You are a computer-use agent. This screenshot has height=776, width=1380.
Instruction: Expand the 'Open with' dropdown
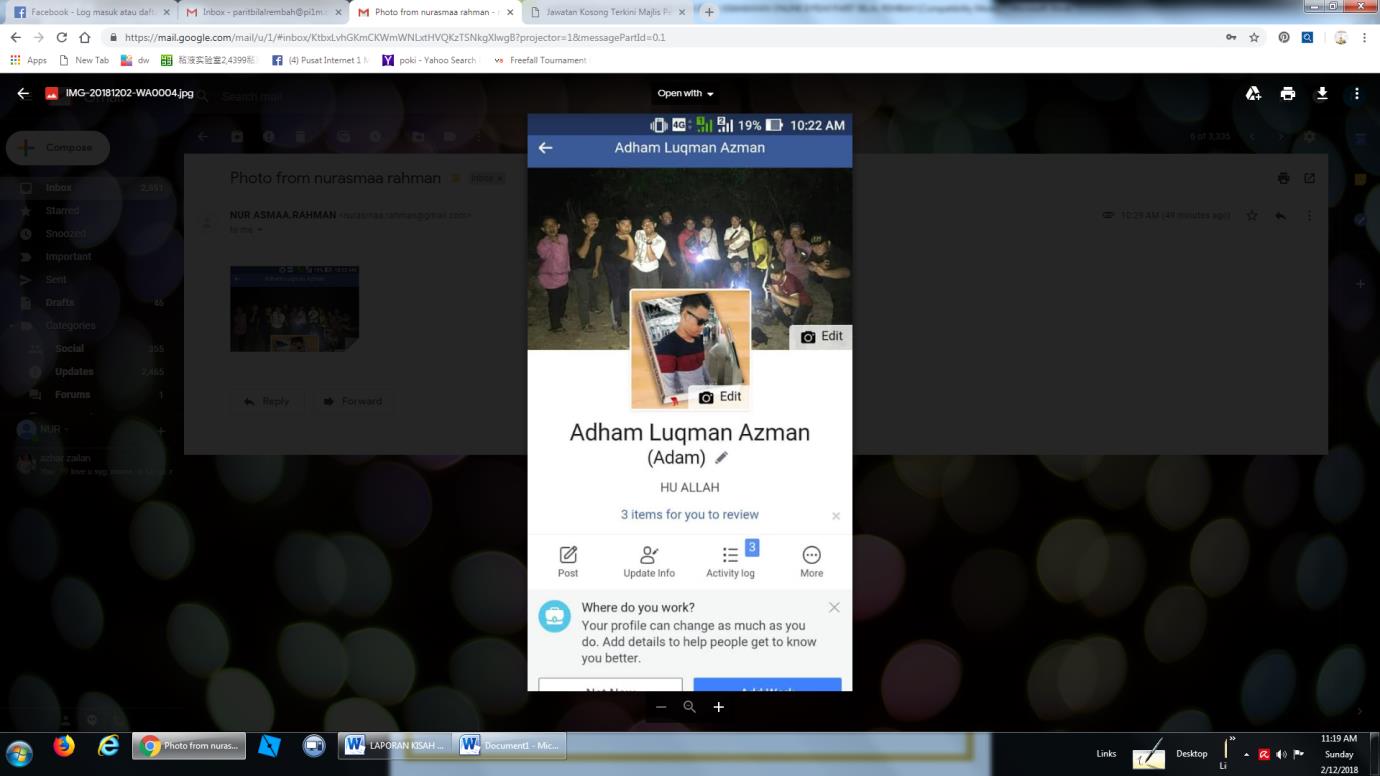tap(685, 94)
